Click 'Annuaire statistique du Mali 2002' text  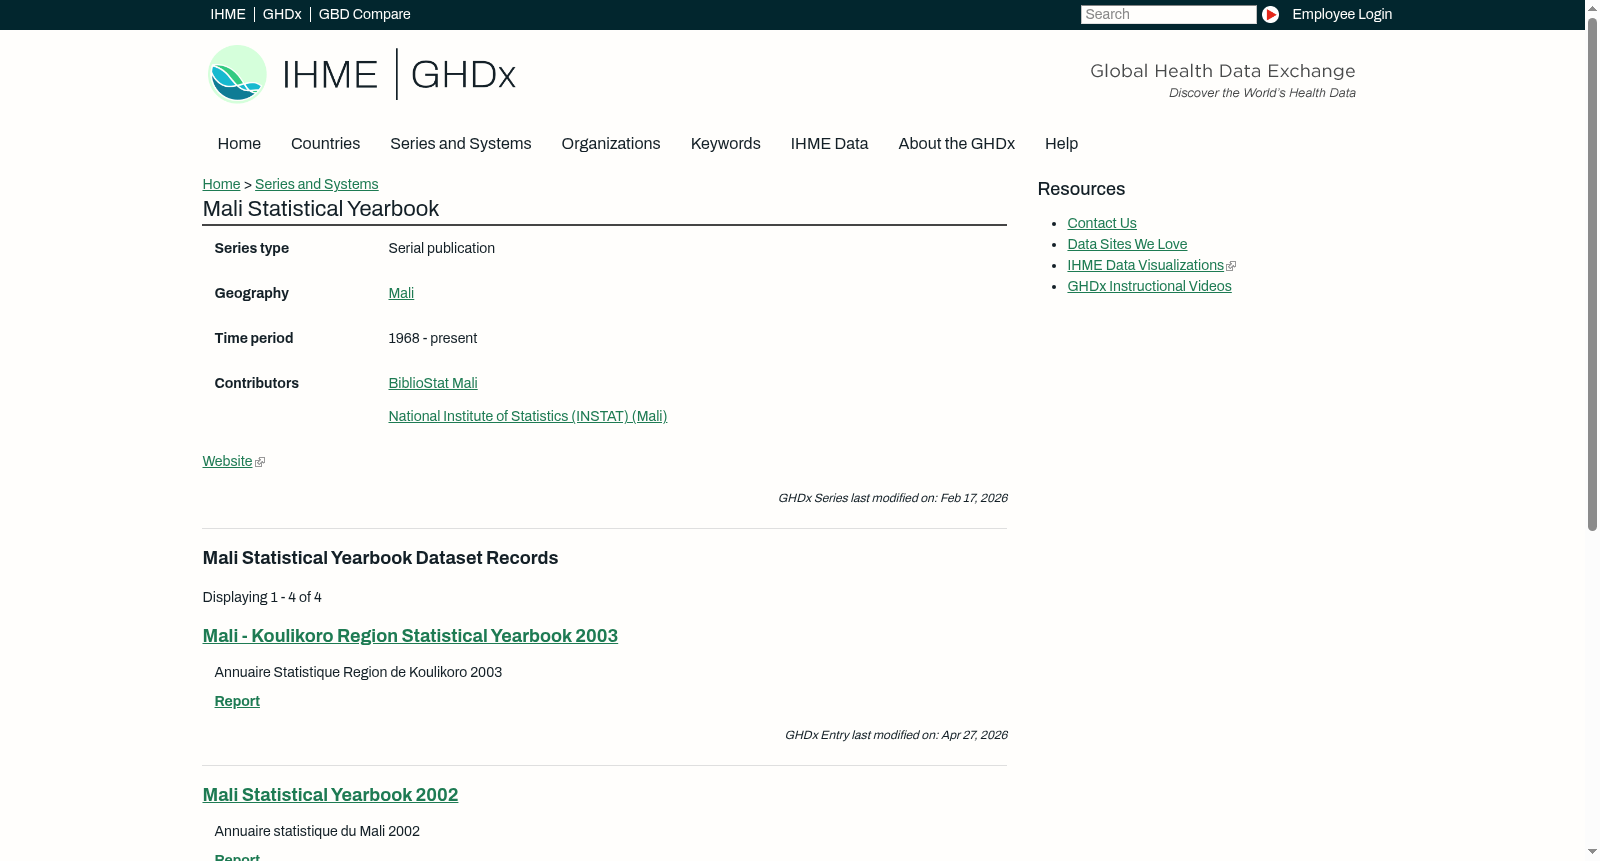tap(317, 831)
